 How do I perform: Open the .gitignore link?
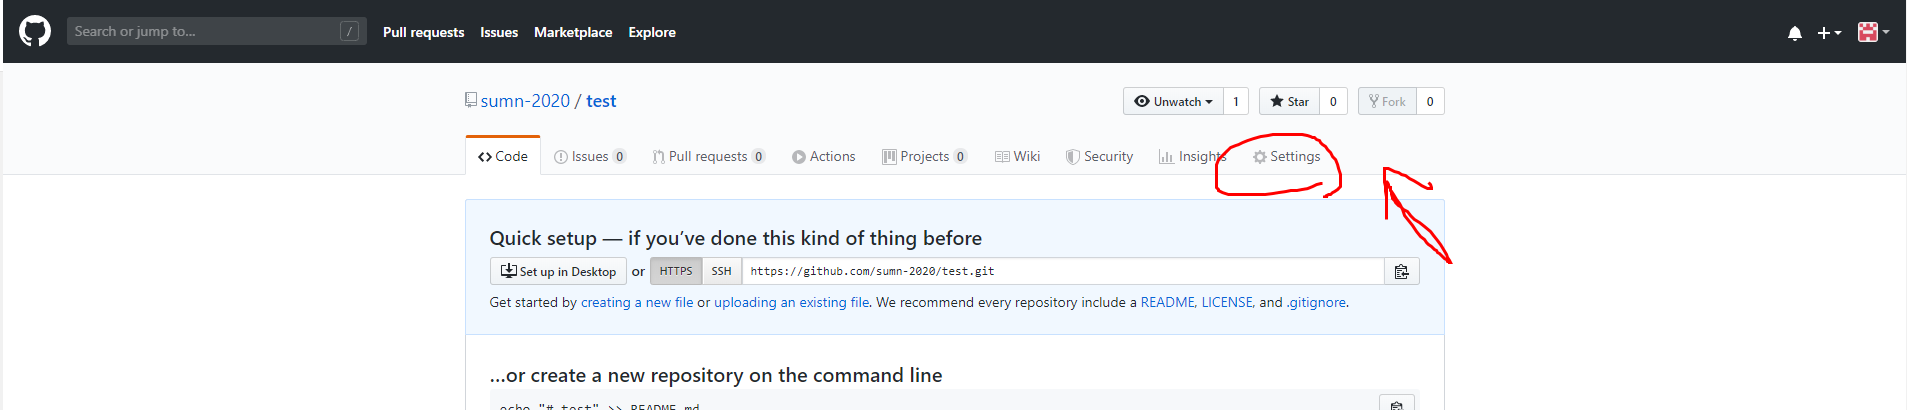pos(1316,302)
